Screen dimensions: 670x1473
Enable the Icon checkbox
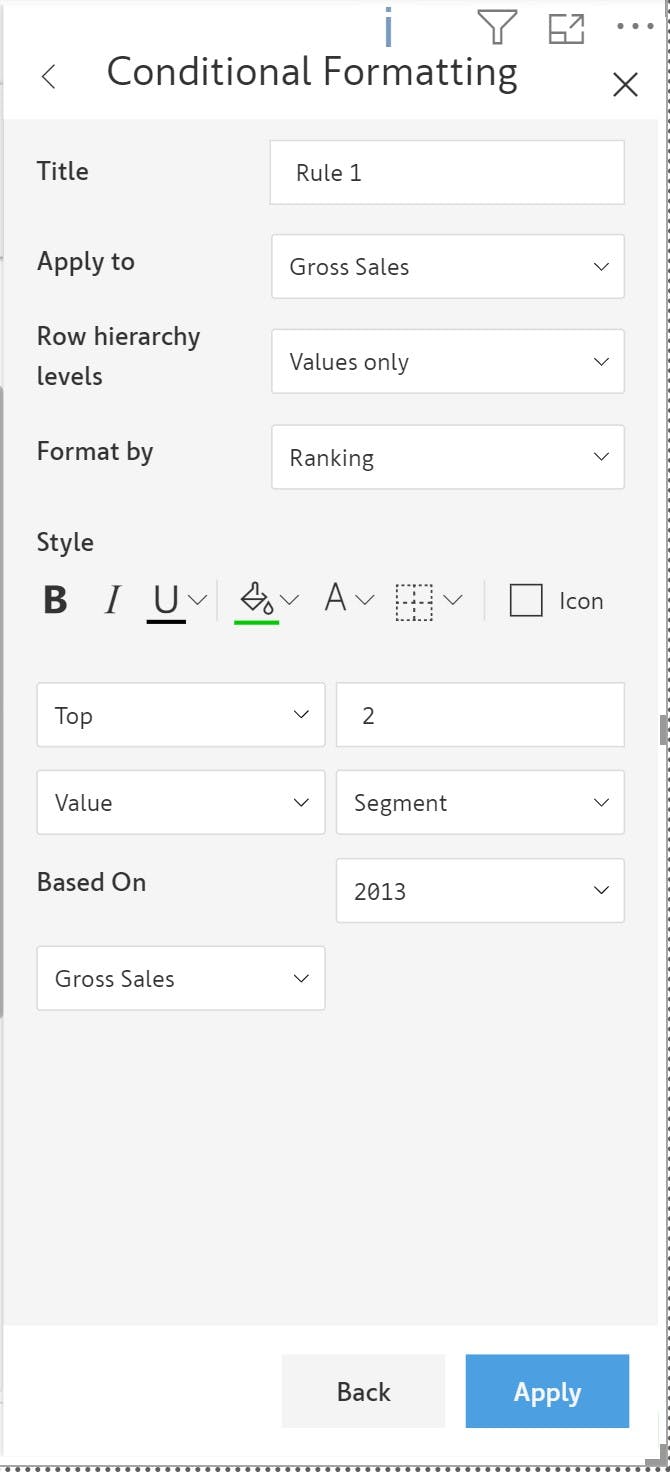526,600
